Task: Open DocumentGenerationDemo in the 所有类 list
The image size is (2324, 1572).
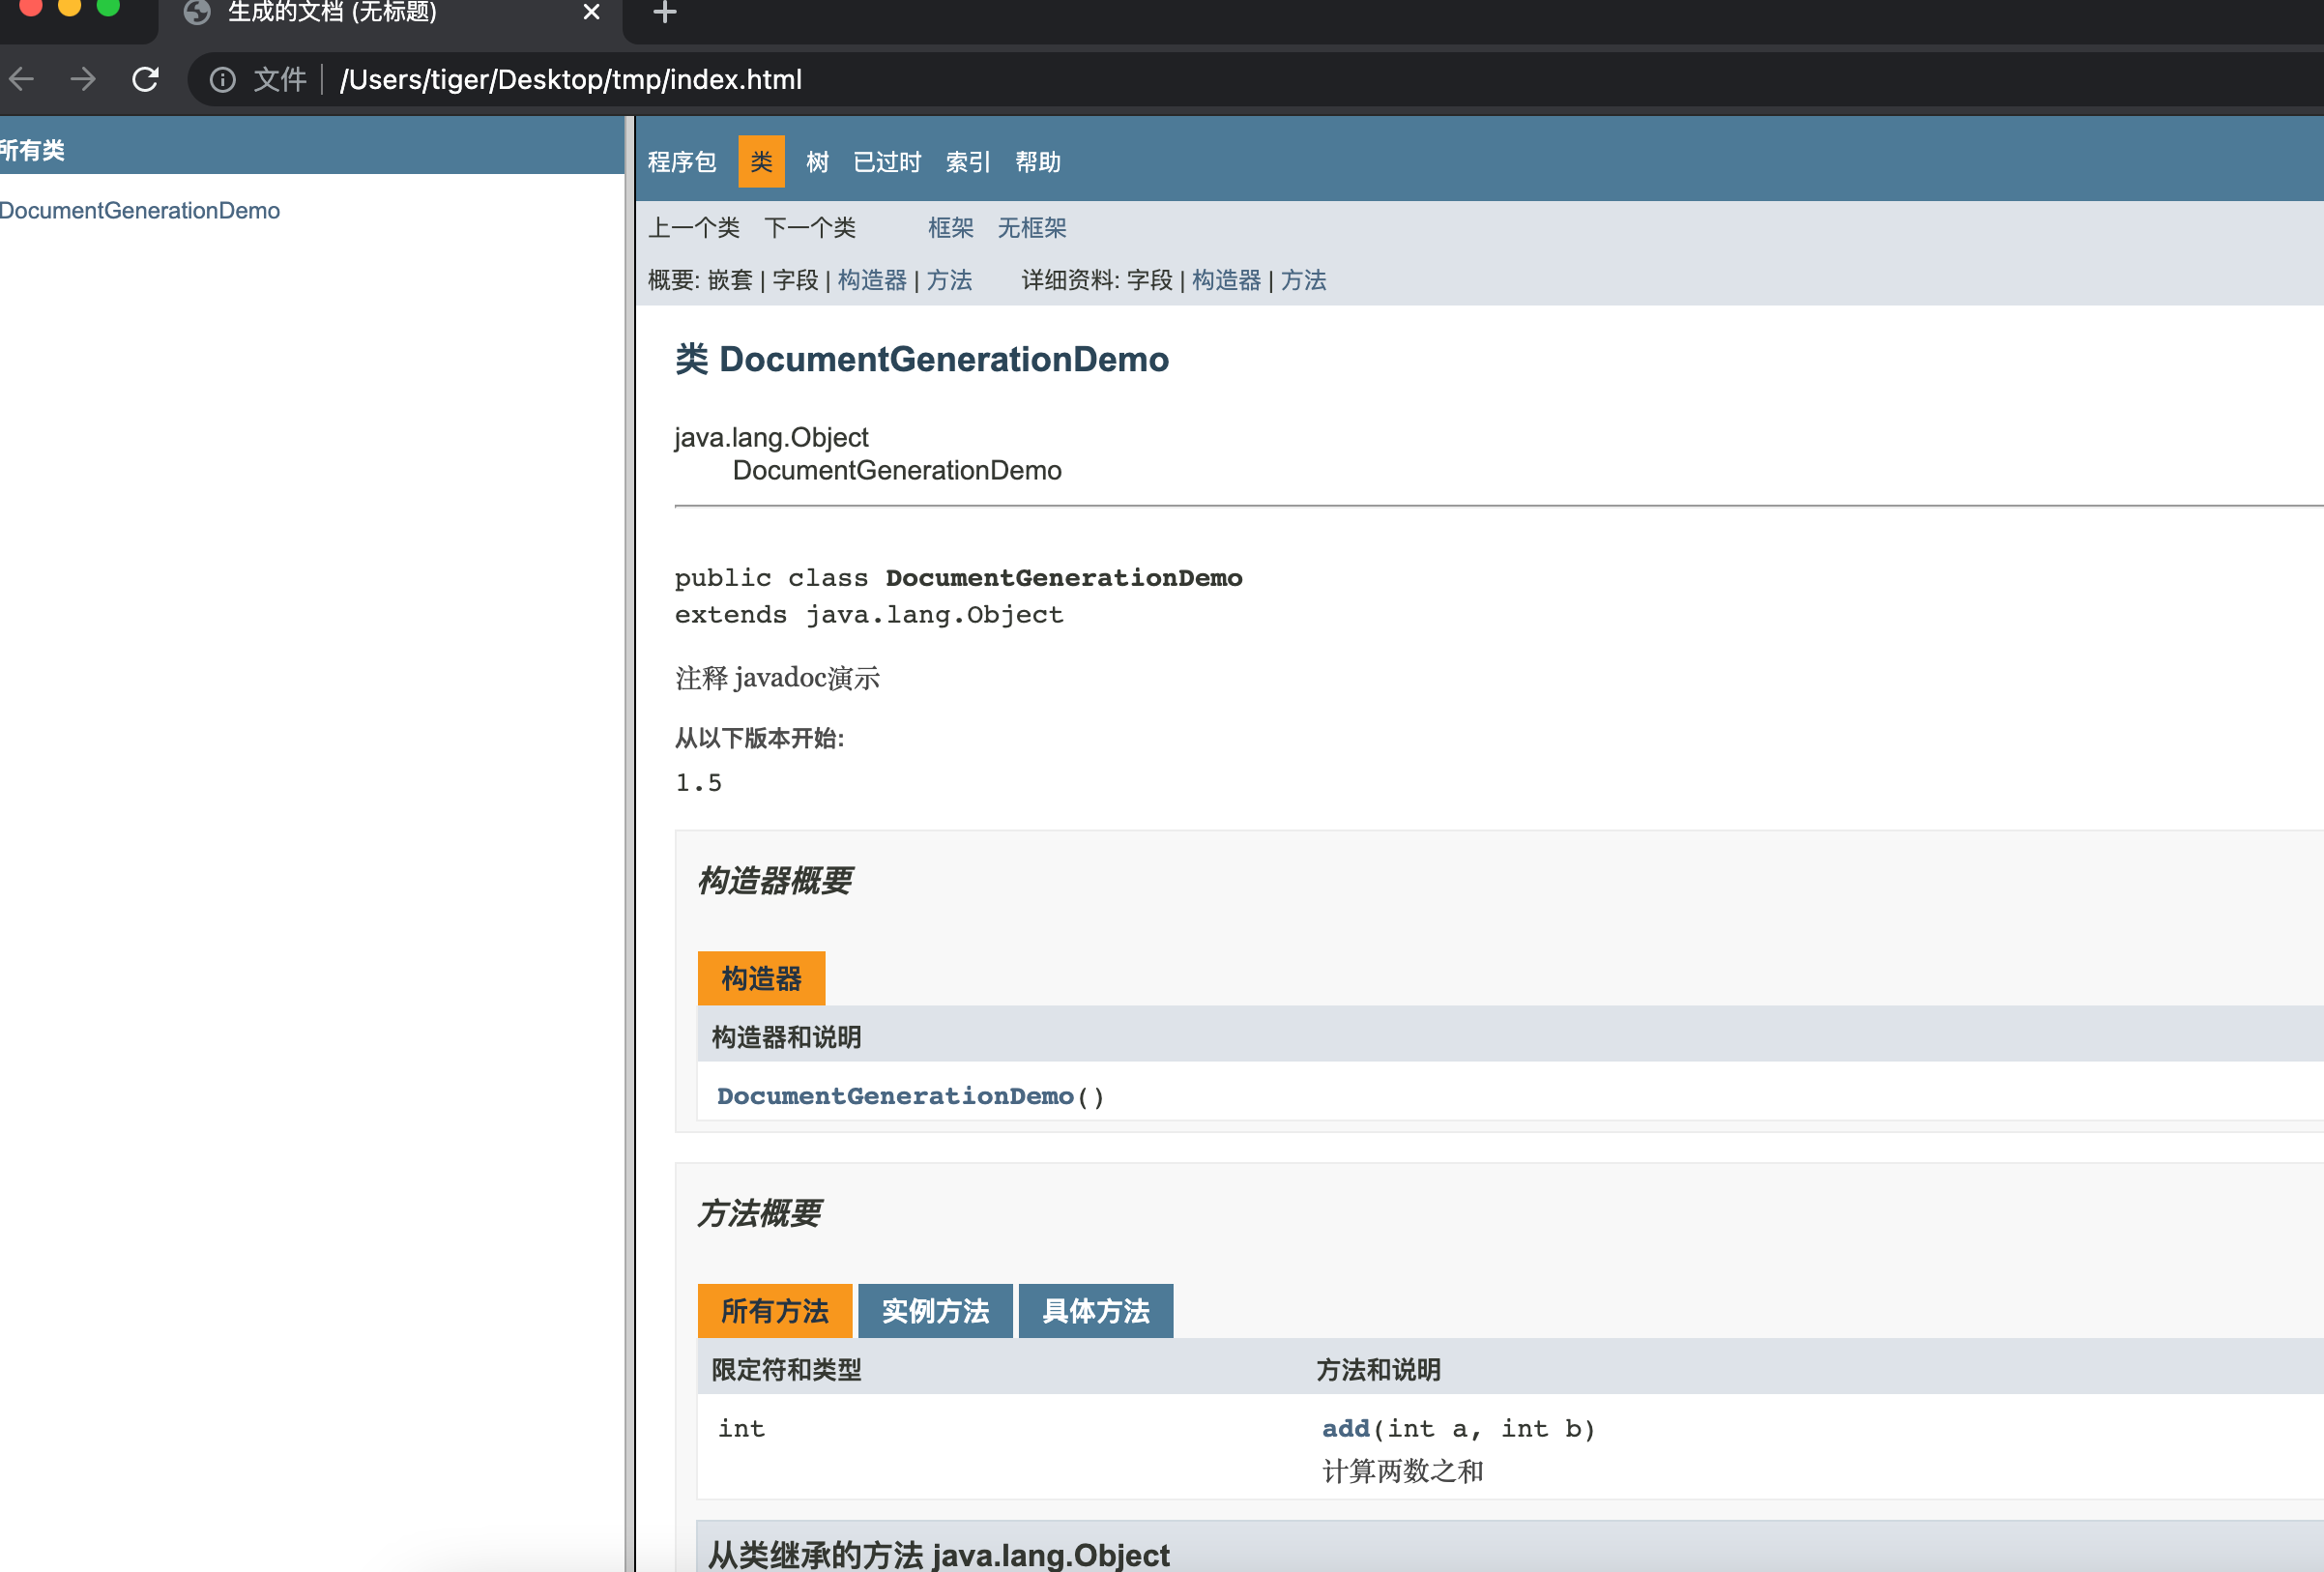Action: (x=140, y=211)
